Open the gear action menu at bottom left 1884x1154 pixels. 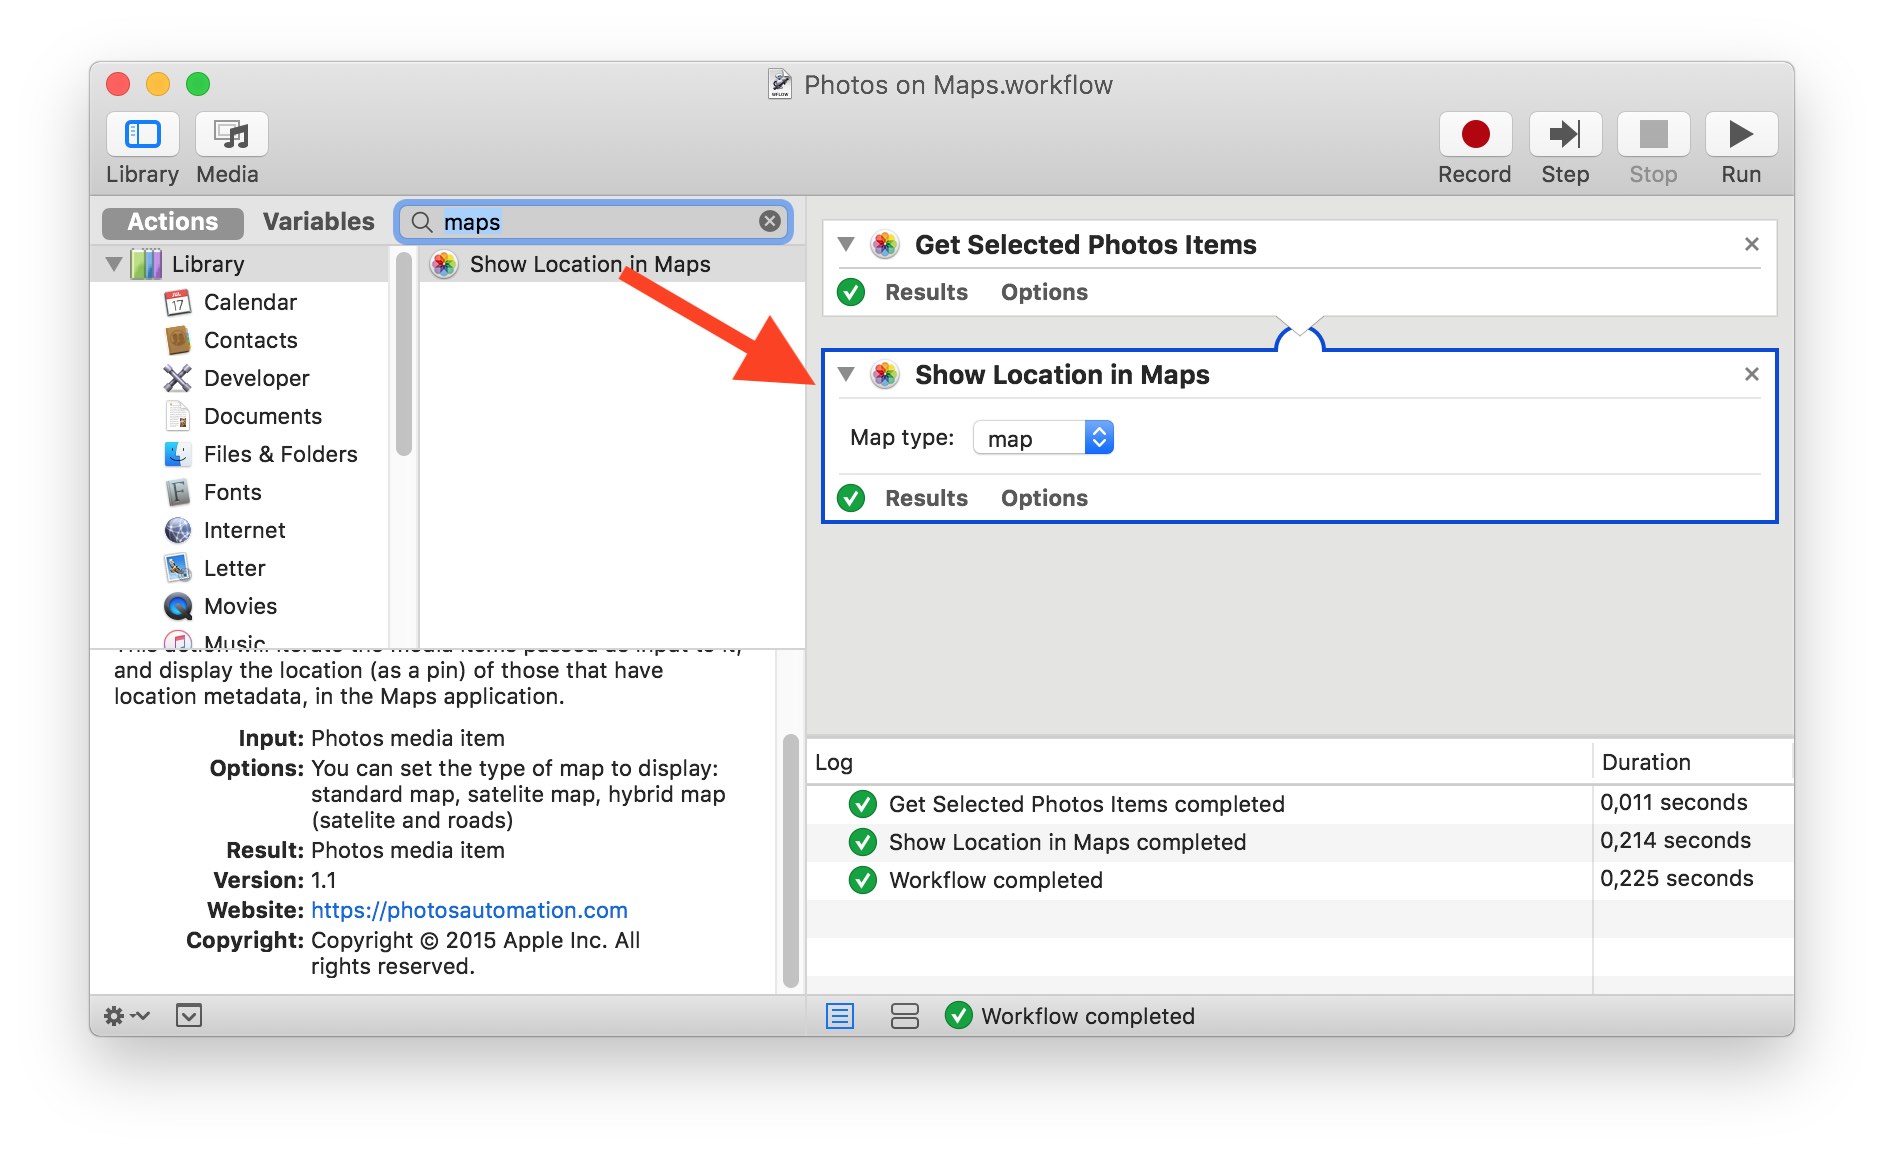[x=125, y=1016]
